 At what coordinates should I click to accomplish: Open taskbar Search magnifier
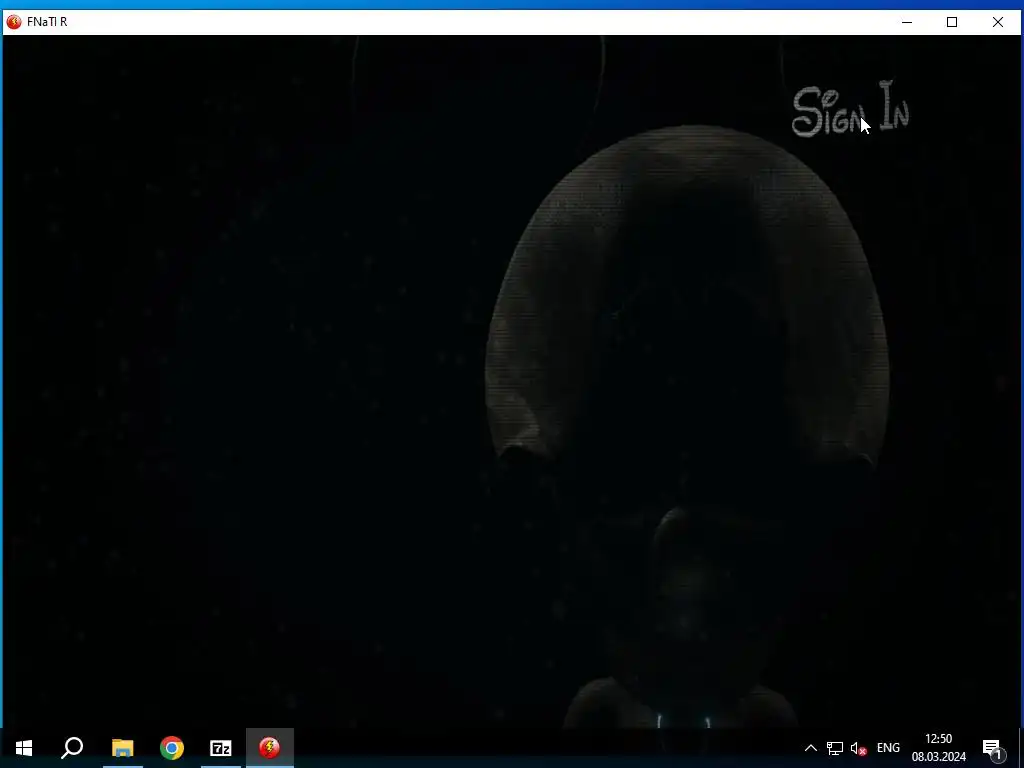tap(72, 748)
